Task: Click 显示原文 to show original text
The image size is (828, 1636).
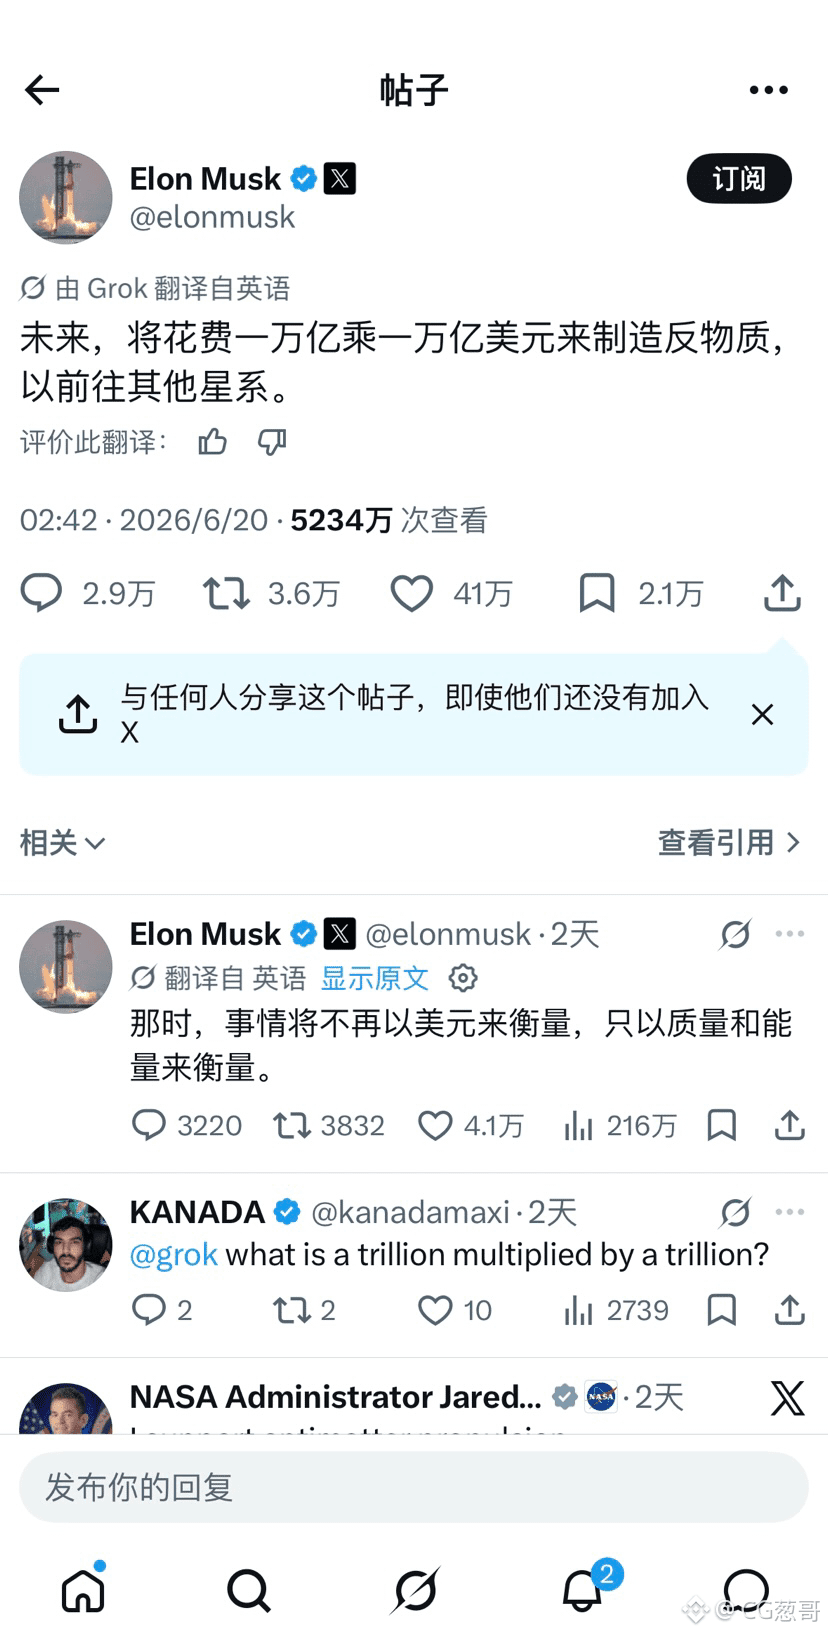Action: (x=375, y=978)
